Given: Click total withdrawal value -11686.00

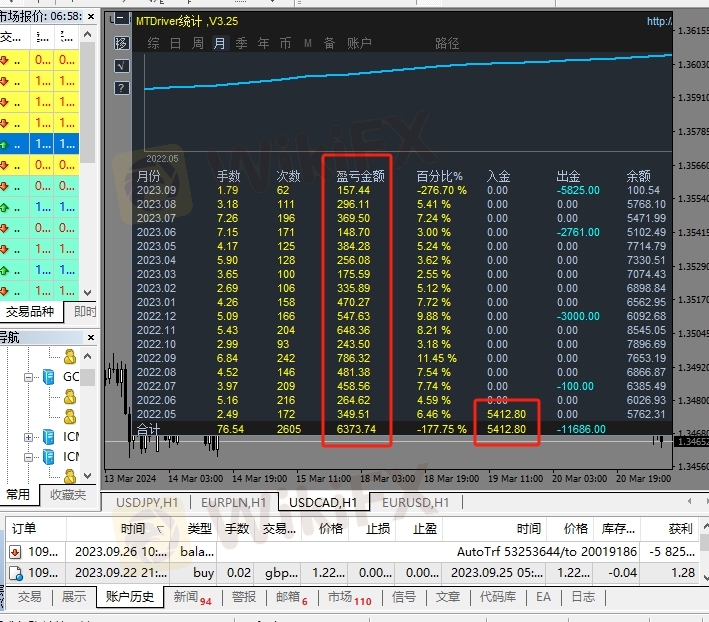Looking at the screenshot, I should pyautogui.click(x=581, y=429).
